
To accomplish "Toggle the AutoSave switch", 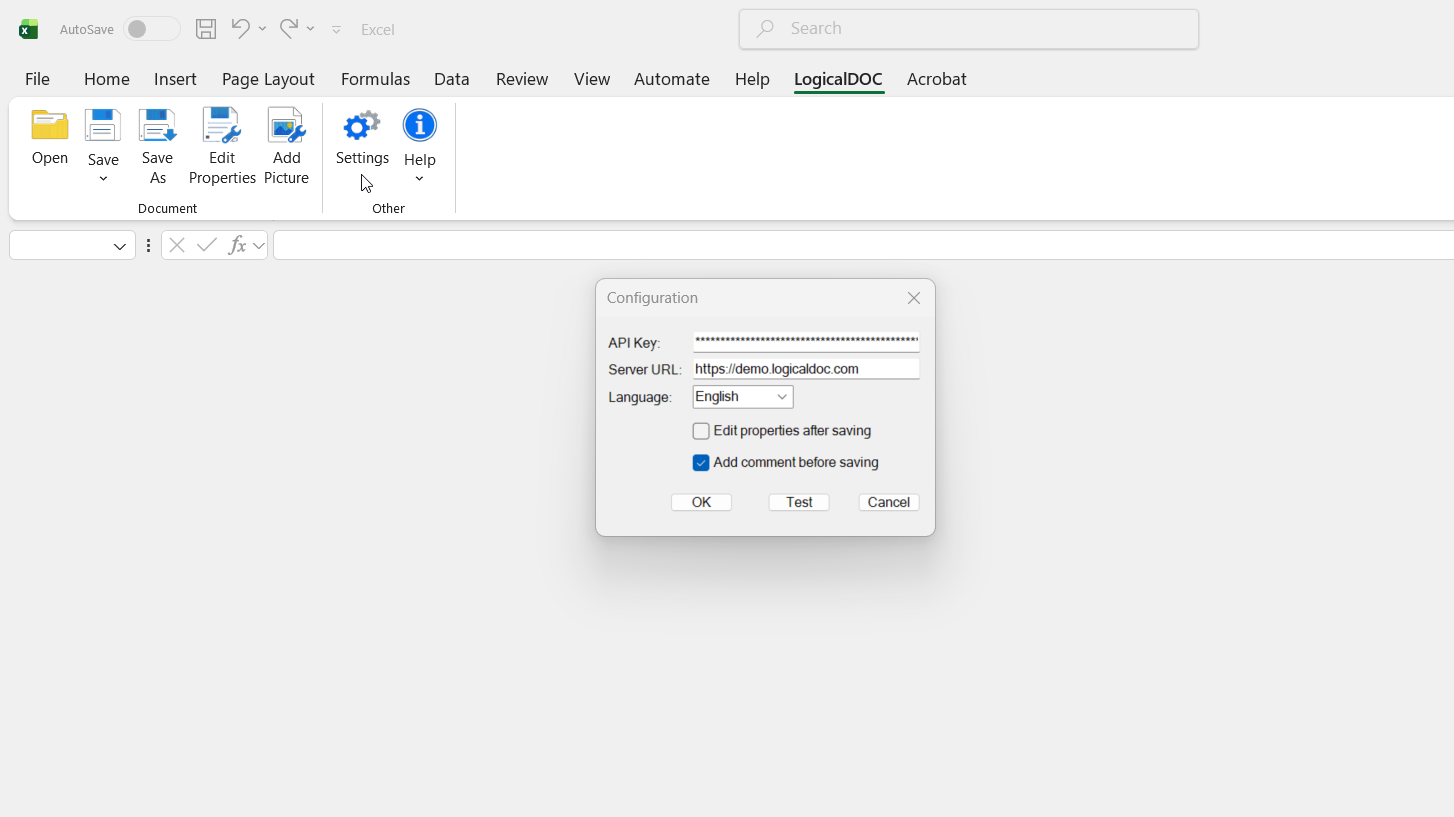I will 152,29.
